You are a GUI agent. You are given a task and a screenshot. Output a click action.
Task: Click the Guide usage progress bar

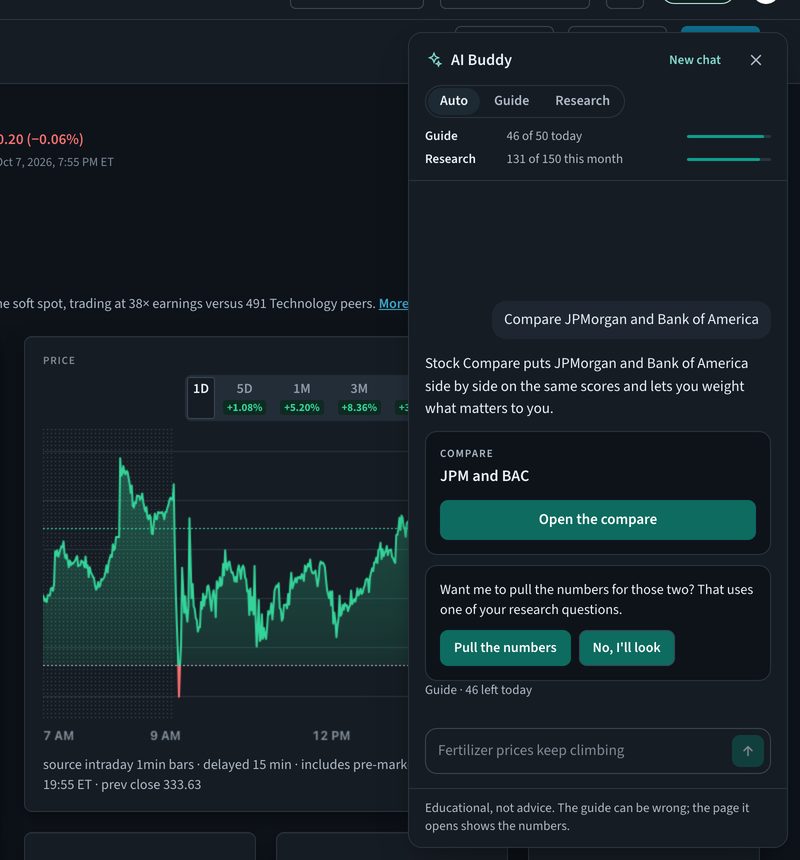728,136
